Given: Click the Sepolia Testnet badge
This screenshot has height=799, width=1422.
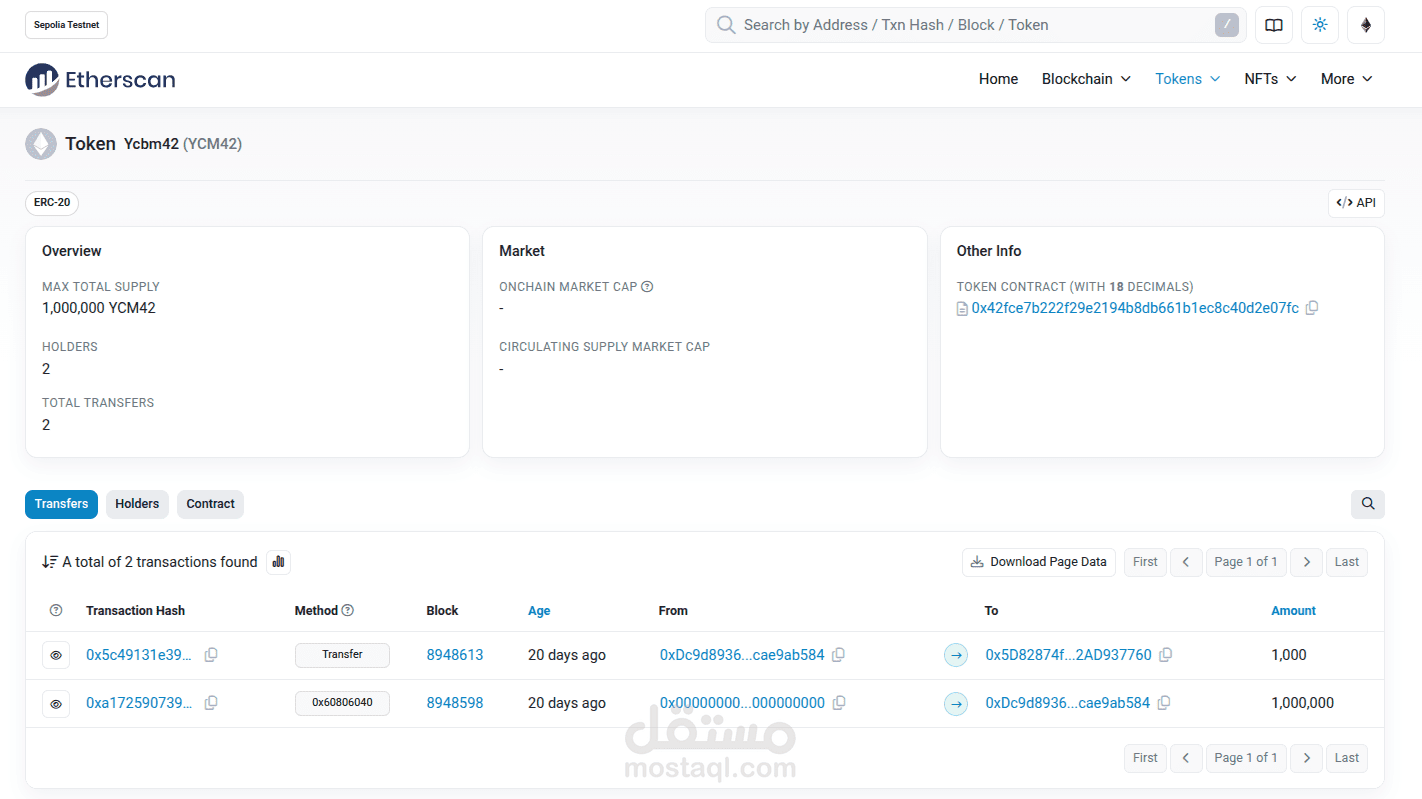Looking at the screenshot, I should click(67, 25).
